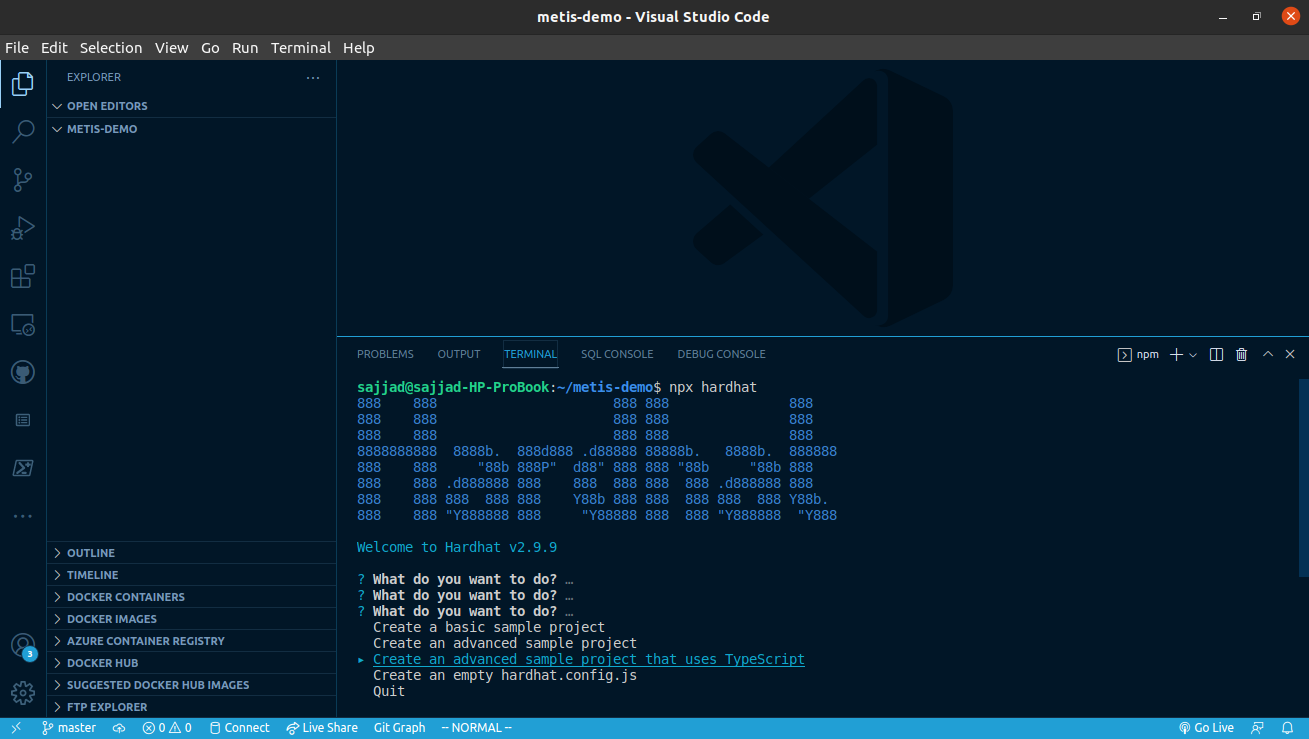Click the master branch indicator
1309x739 pixels.
point(69,728)
